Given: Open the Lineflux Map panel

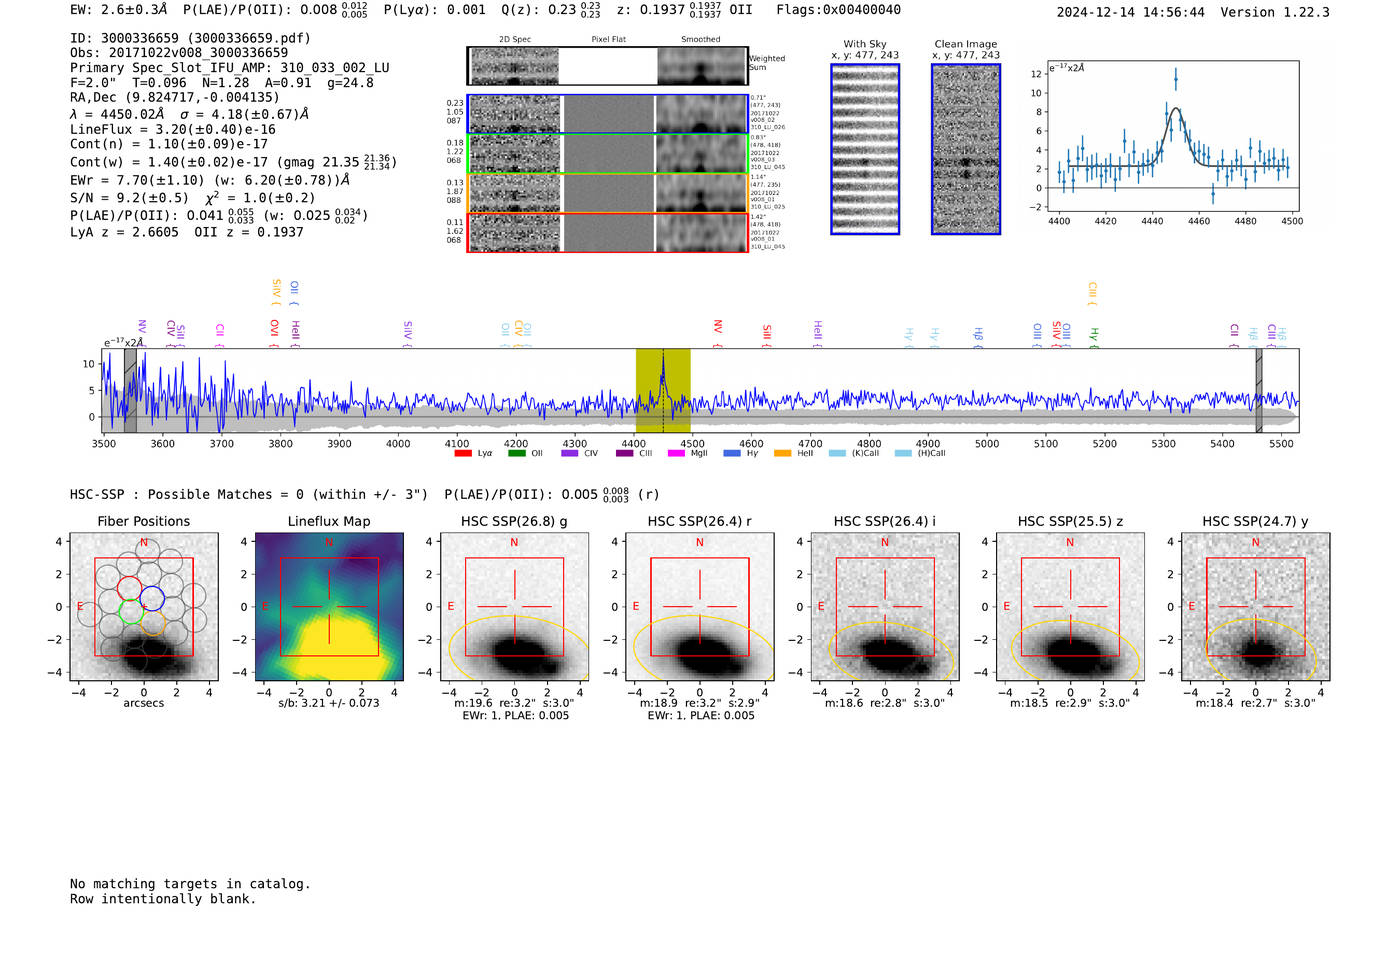Looking at the screenshot, I should (329, 607).
